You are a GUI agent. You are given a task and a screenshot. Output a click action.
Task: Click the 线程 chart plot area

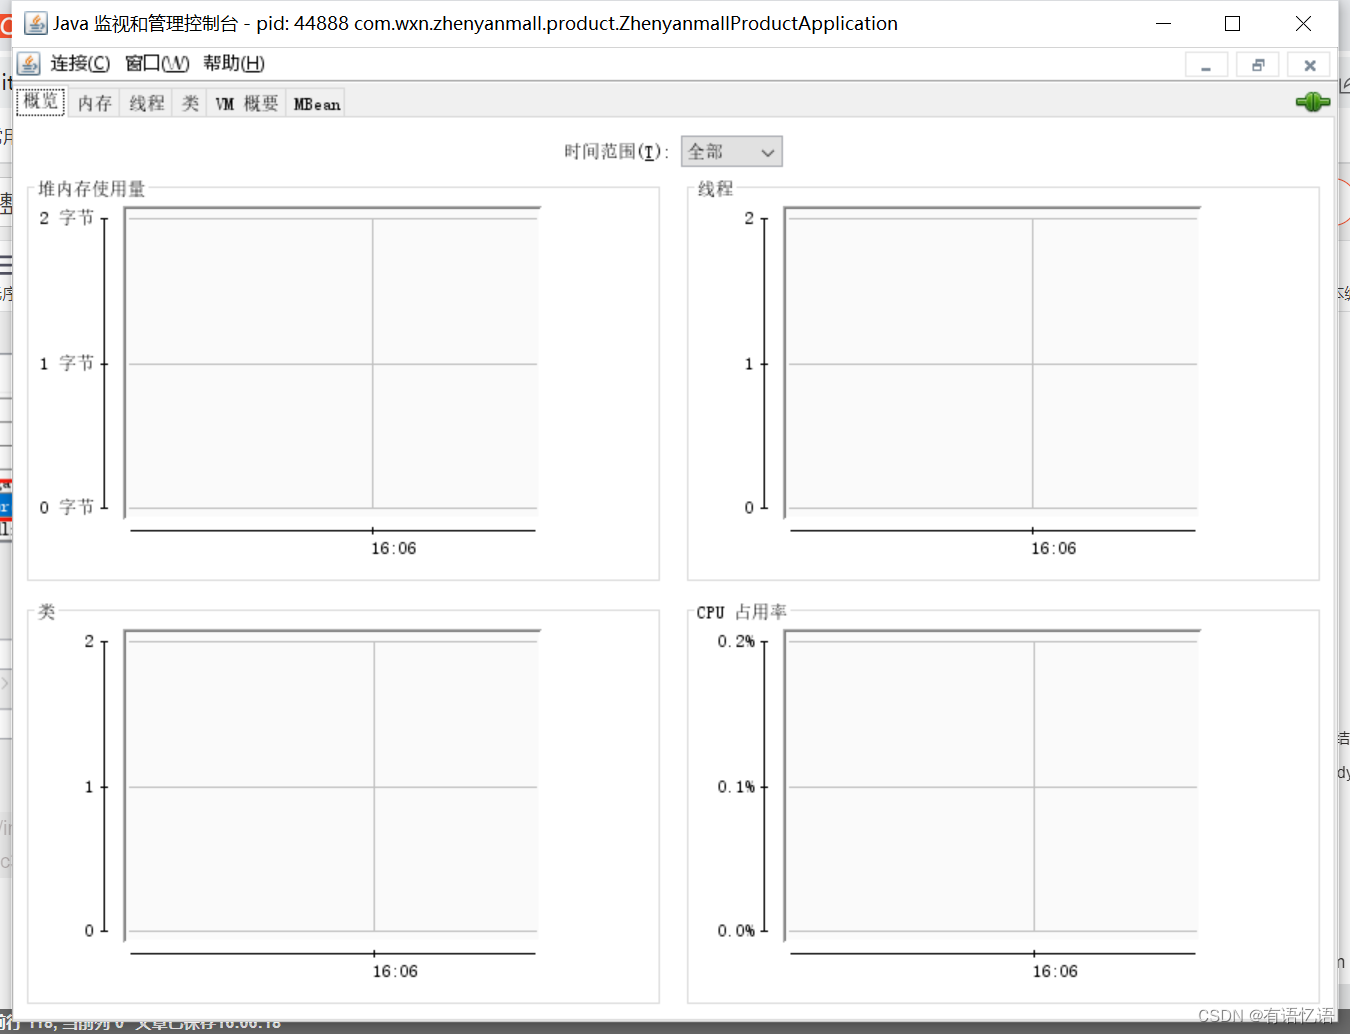click(x=992, y=363)
